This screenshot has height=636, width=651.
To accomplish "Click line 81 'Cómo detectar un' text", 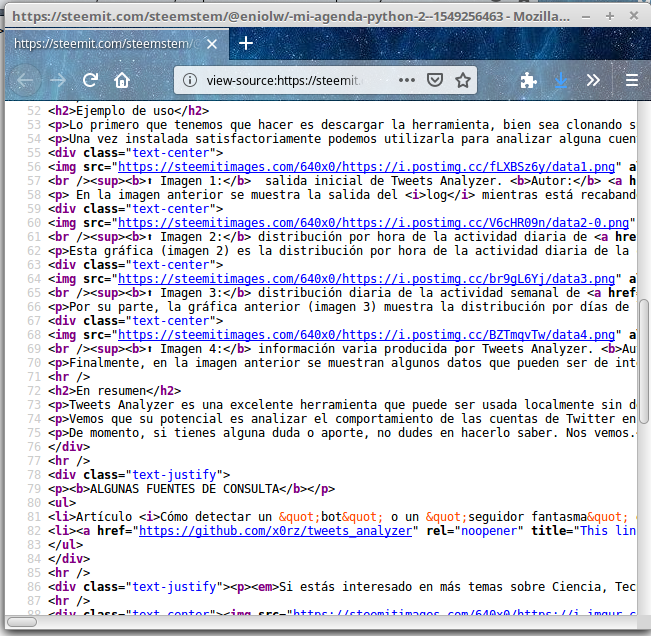I will tap(216, 517).
